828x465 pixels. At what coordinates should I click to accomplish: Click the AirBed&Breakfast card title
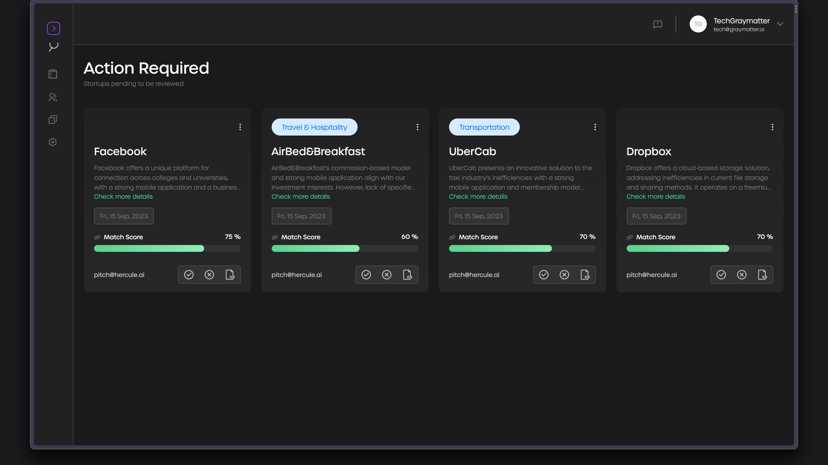[x=318, y=151]
